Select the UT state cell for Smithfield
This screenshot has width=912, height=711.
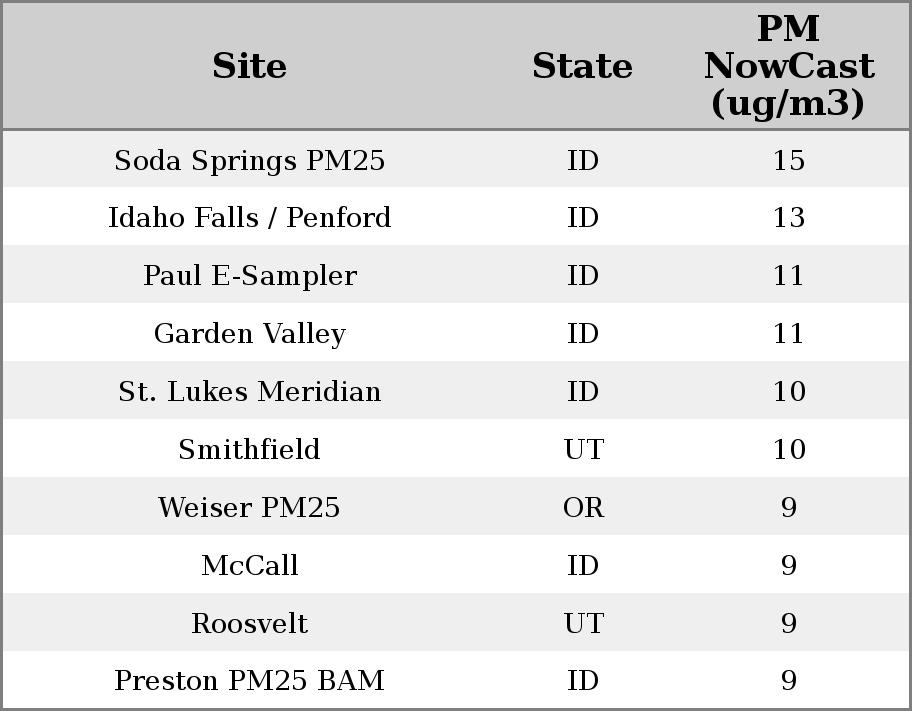point(583,450)
